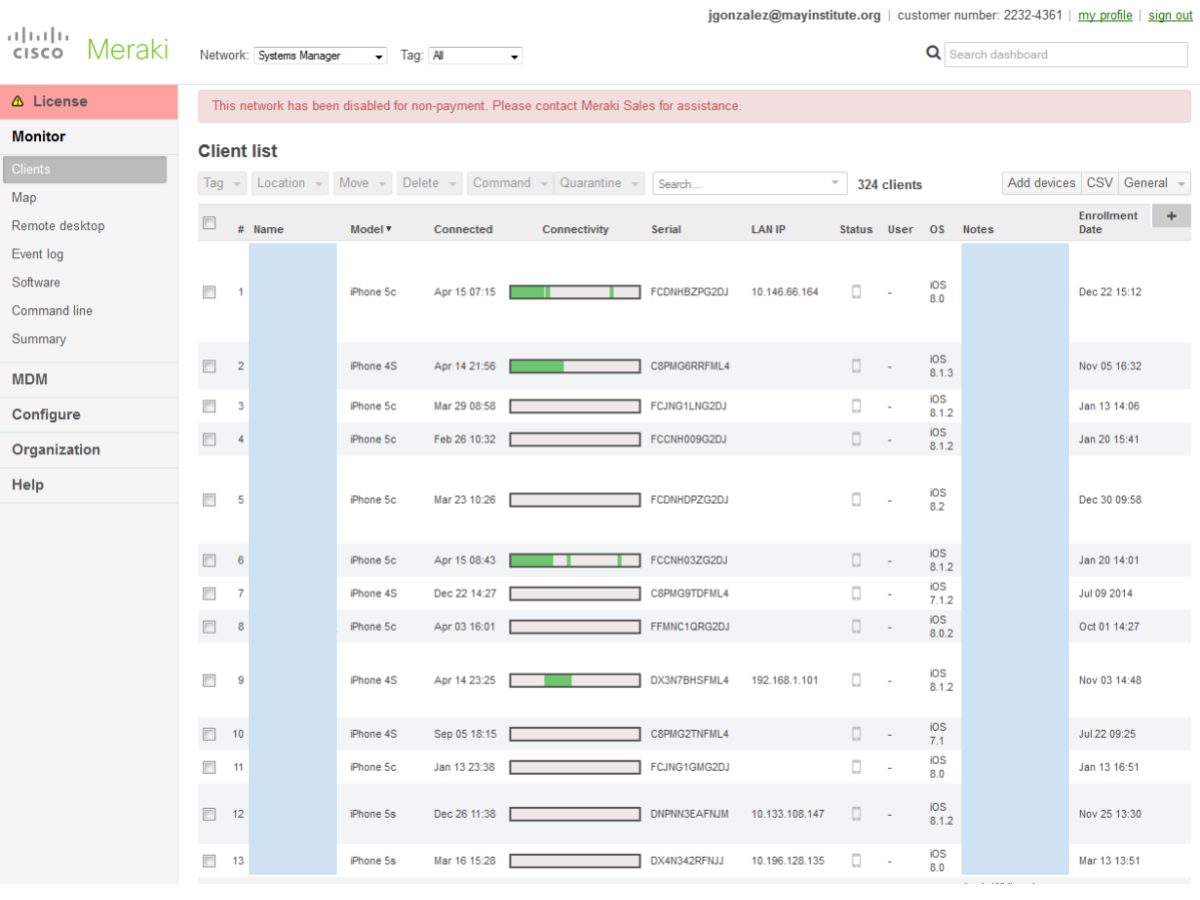Toggle the select-all clients checkbox

click(x=209, y=223)
